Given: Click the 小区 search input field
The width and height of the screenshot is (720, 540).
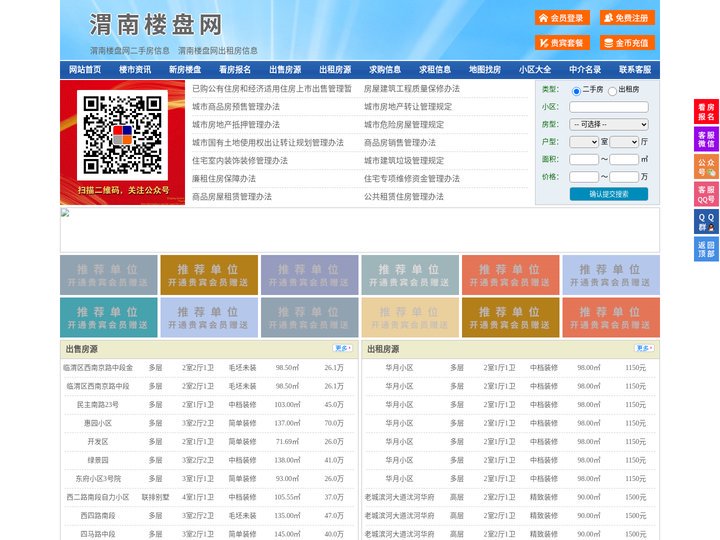Looking at the screenshot, I should (609, 107).
